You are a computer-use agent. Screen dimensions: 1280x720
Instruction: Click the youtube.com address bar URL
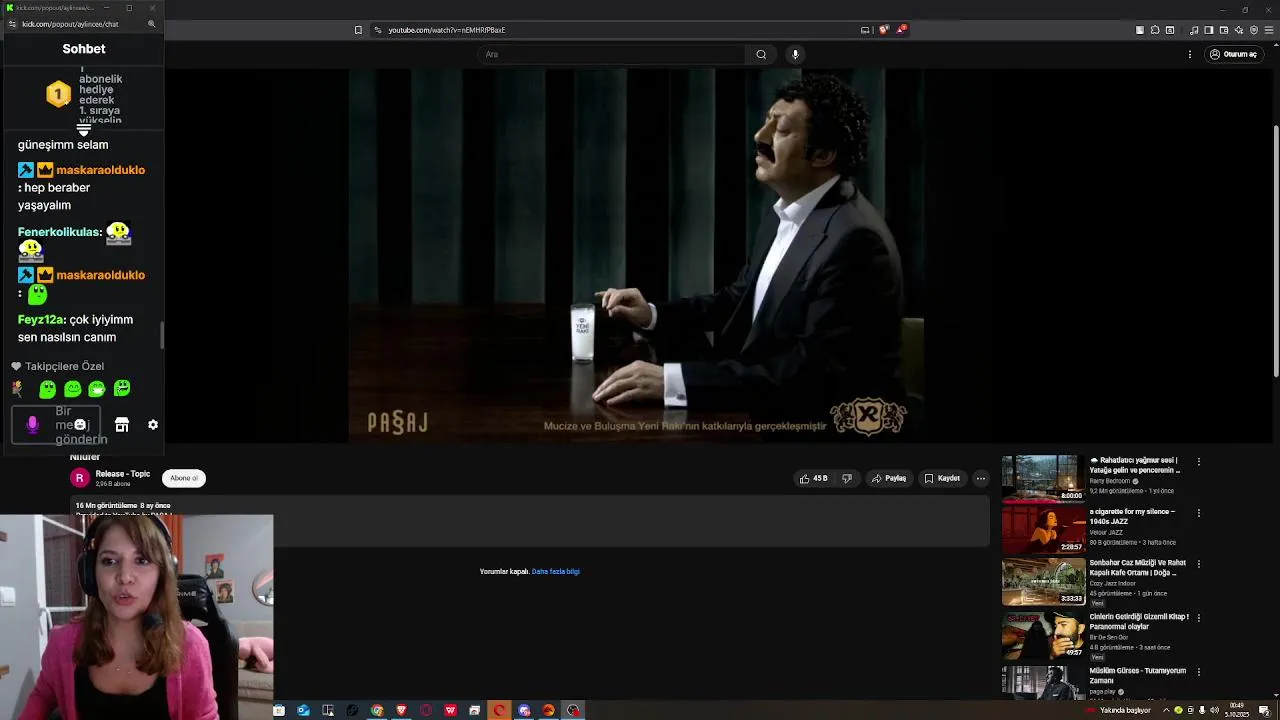(446, 30)
